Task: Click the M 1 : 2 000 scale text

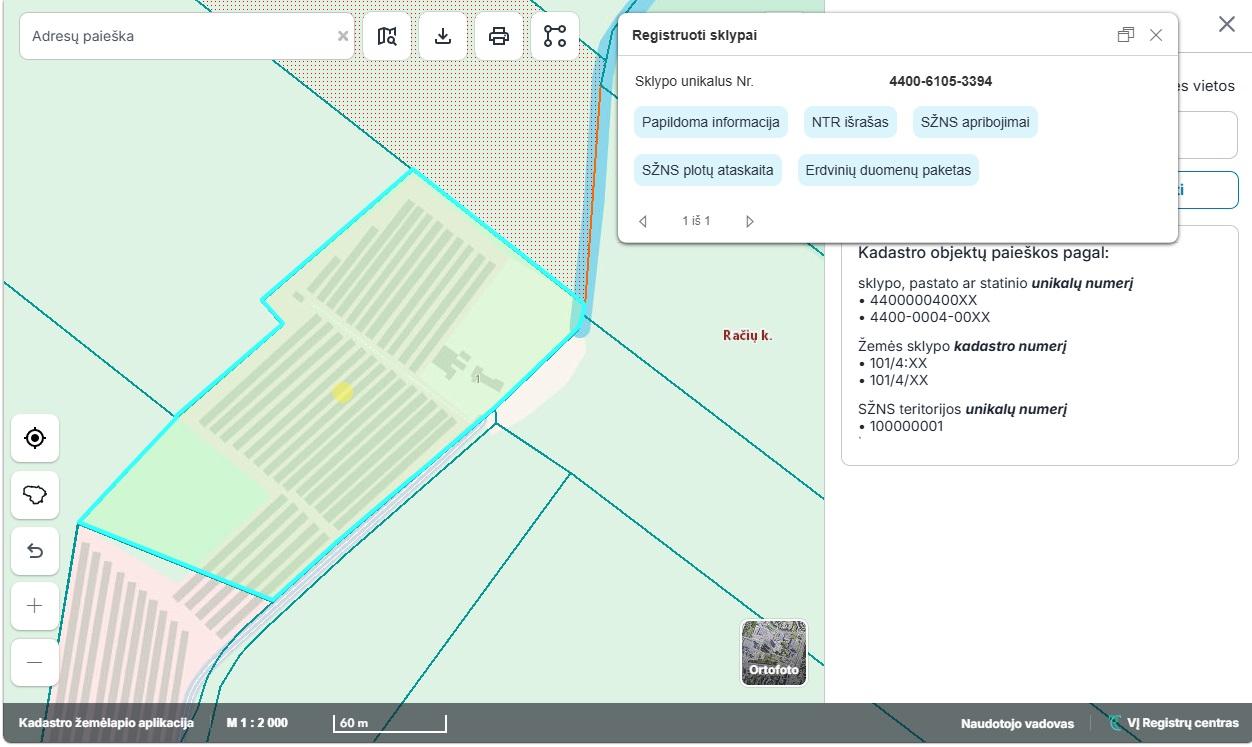Action: coord(257,723)
